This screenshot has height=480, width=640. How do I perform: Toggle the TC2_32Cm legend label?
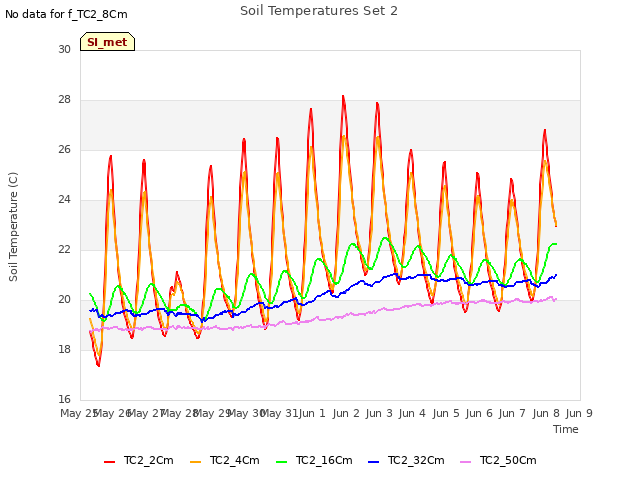tap(416, 460)
